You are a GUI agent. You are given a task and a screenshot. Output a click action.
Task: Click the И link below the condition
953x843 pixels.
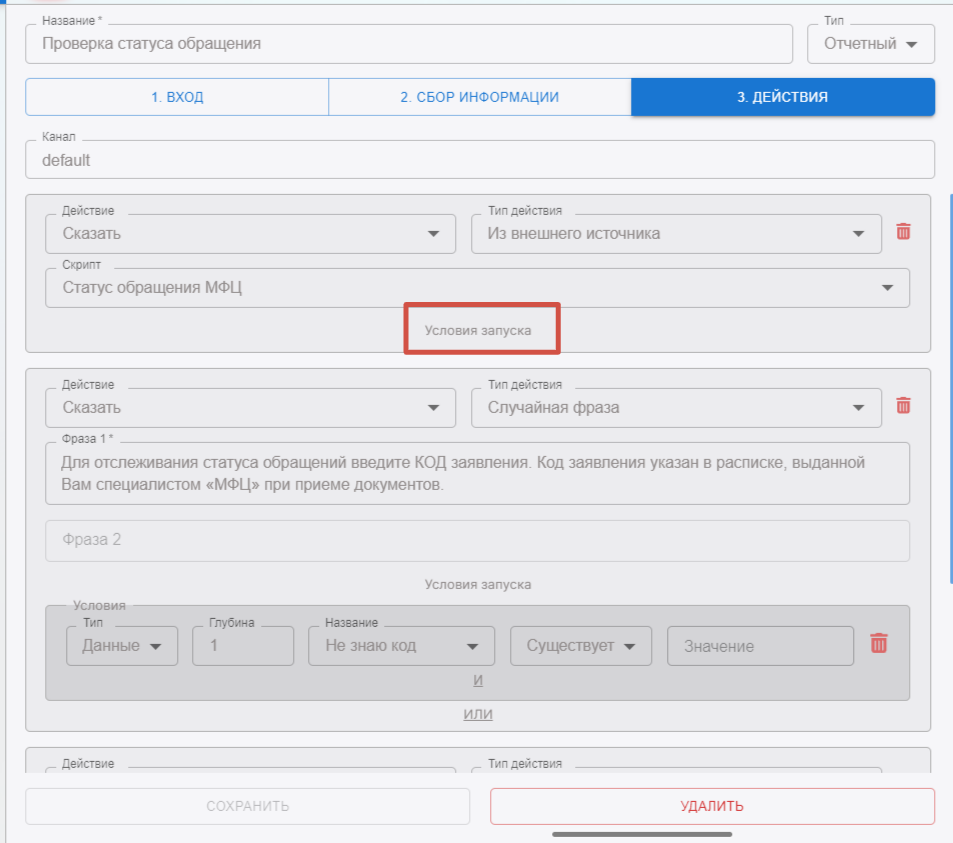tap(477, 681)
